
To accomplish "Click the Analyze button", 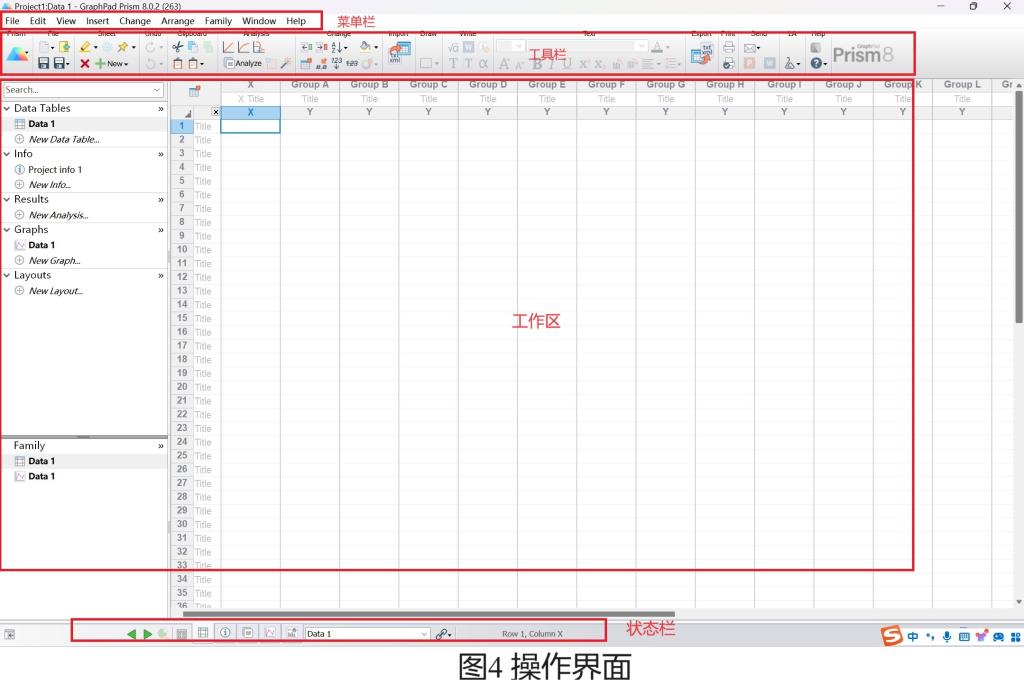I will 243,64.
